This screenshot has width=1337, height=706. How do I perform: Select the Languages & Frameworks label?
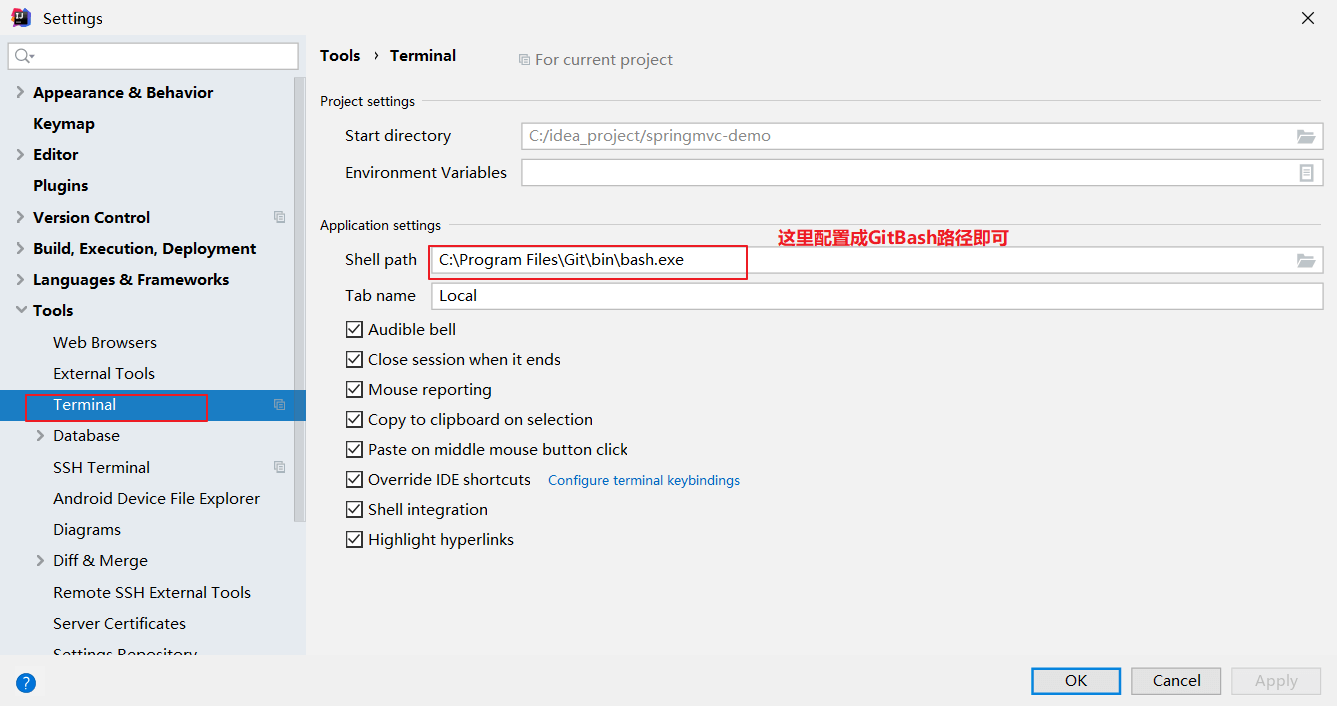coord(131,279)
